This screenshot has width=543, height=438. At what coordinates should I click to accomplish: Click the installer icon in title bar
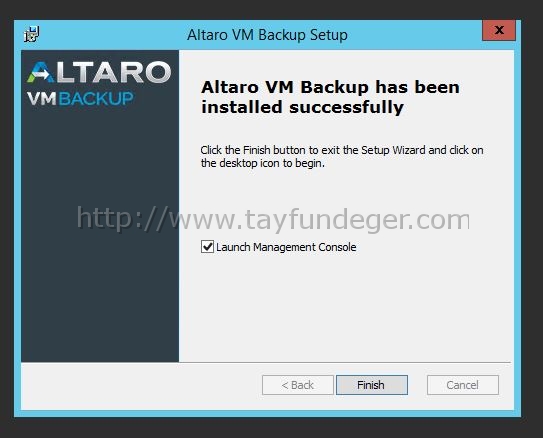32,34
